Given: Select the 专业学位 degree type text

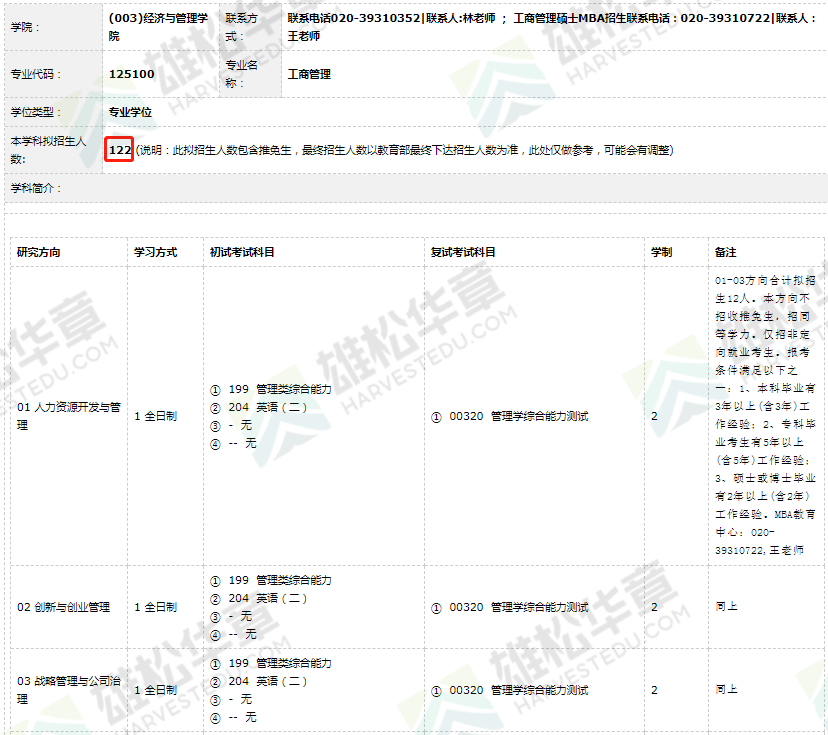Looking at the screenshot, I should [129, 113].
